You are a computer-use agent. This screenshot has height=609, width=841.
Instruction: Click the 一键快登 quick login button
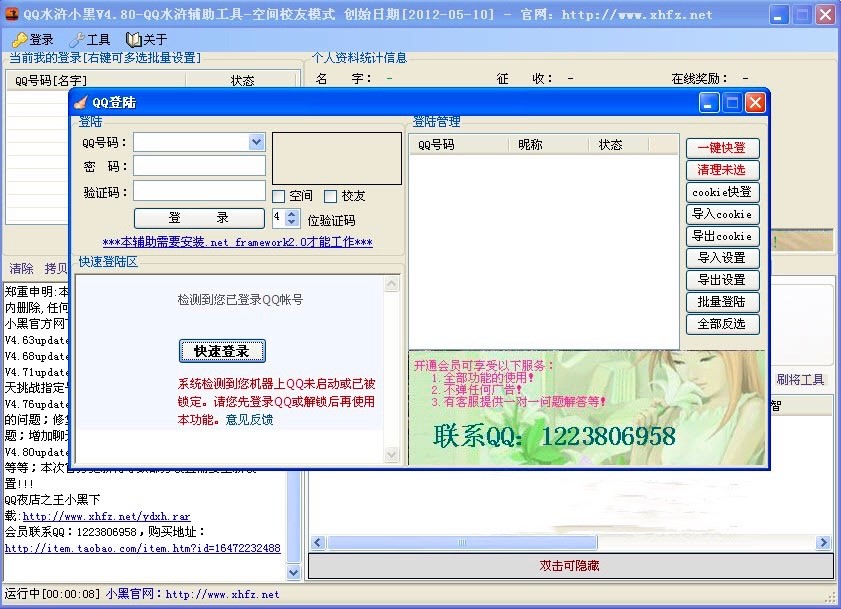click(x=722, y=147)
